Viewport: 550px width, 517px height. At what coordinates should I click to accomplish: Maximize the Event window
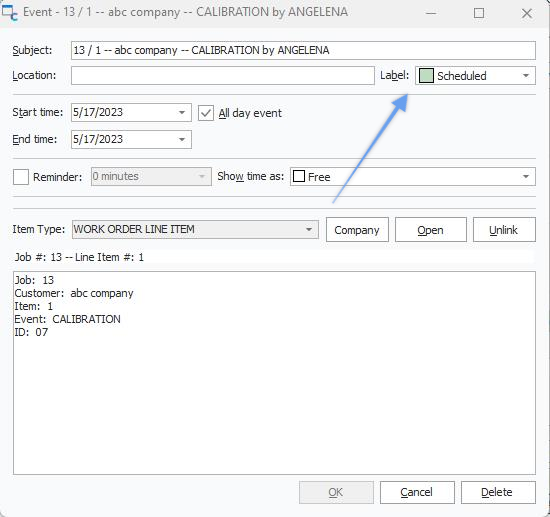[x=479, y=13]
